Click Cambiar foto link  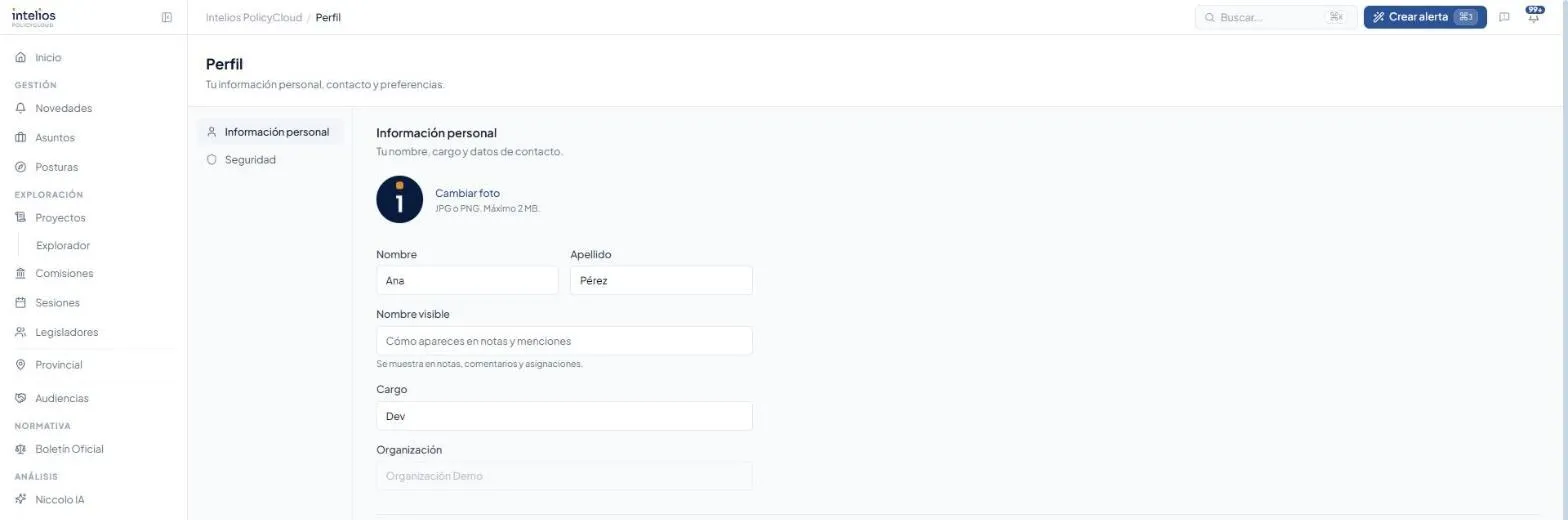tap(467, 193)
